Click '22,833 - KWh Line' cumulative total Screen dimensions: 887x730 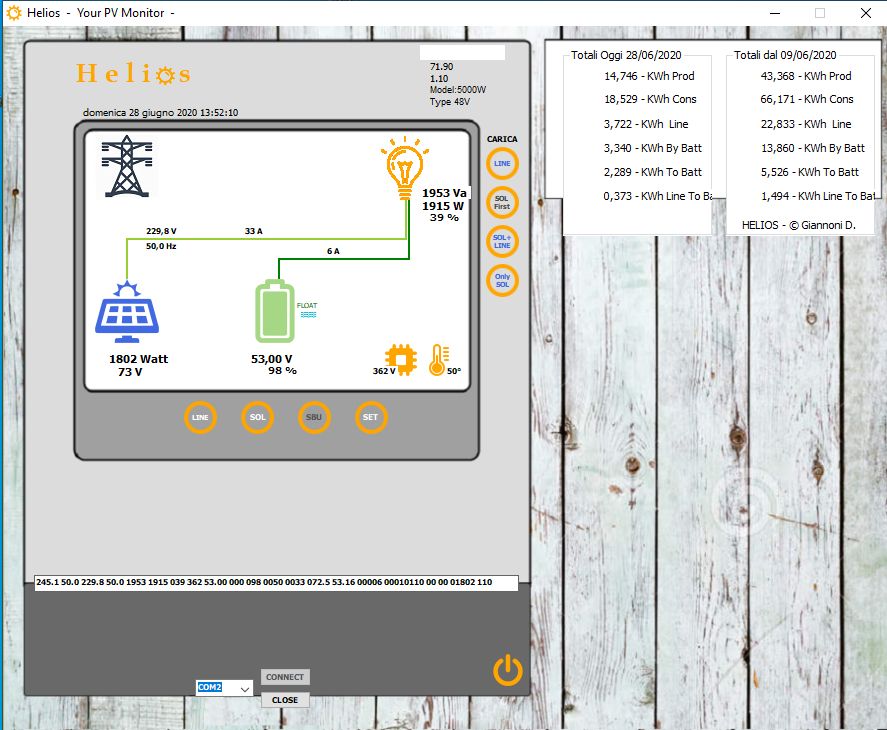[x=806, y=124]
